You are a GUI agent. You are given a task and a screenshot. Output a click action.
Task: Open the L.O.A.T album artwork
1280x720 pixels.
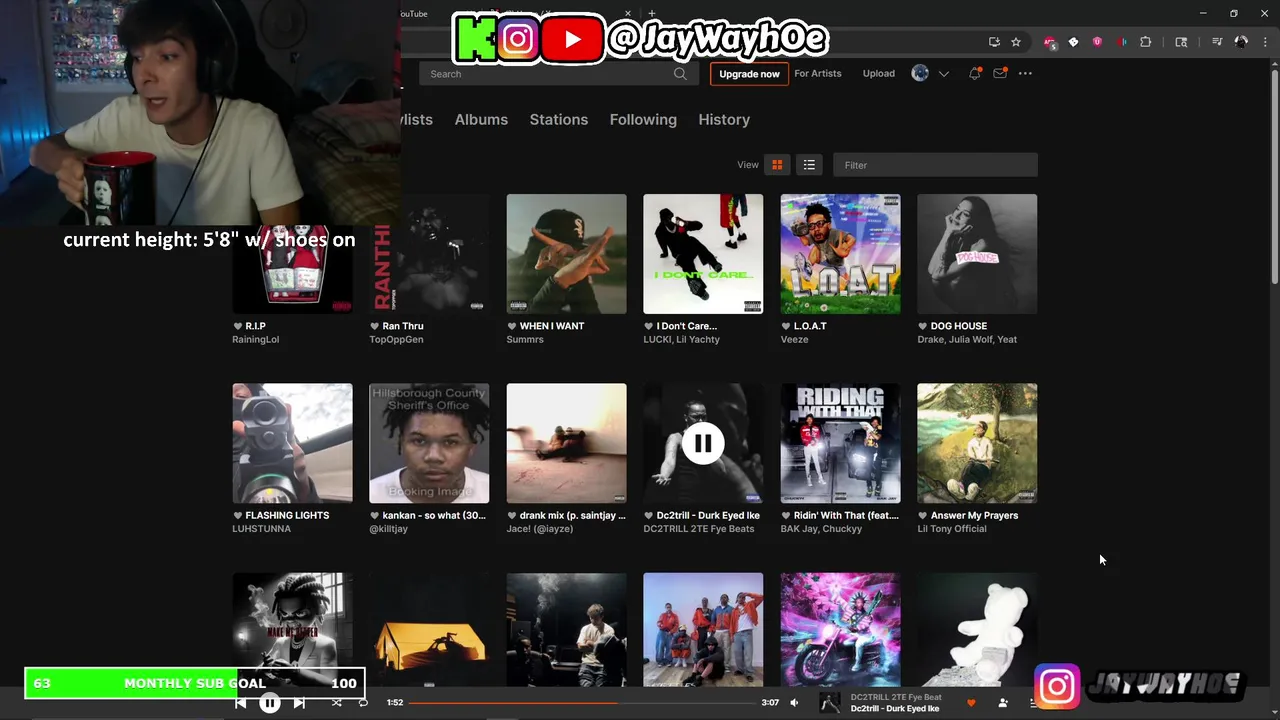[840, 254]
